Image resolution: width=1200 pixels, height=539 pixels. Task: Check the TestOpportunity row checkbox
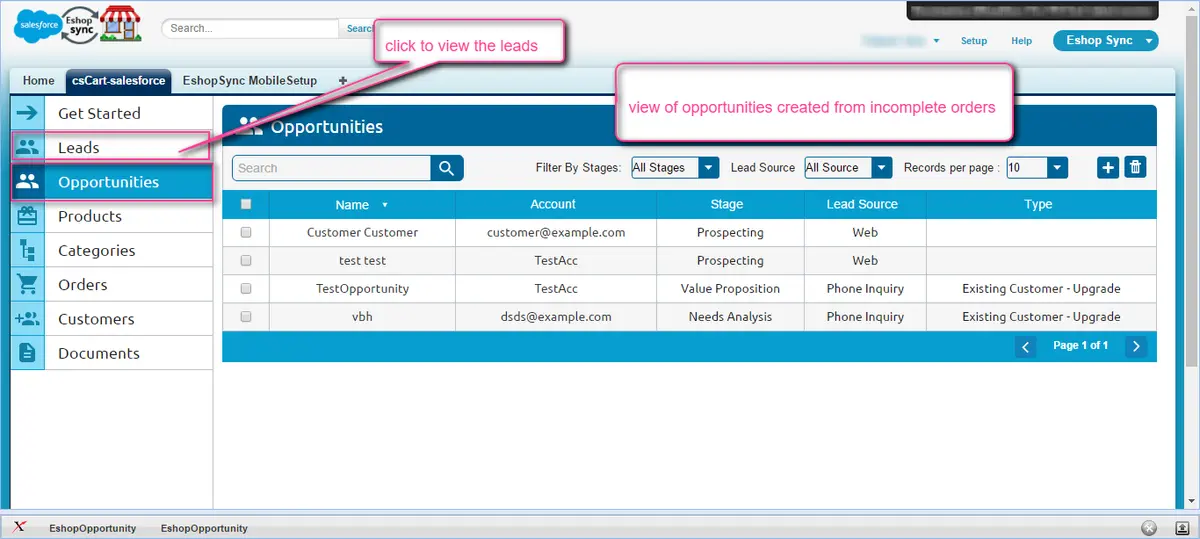click(246, 289)
